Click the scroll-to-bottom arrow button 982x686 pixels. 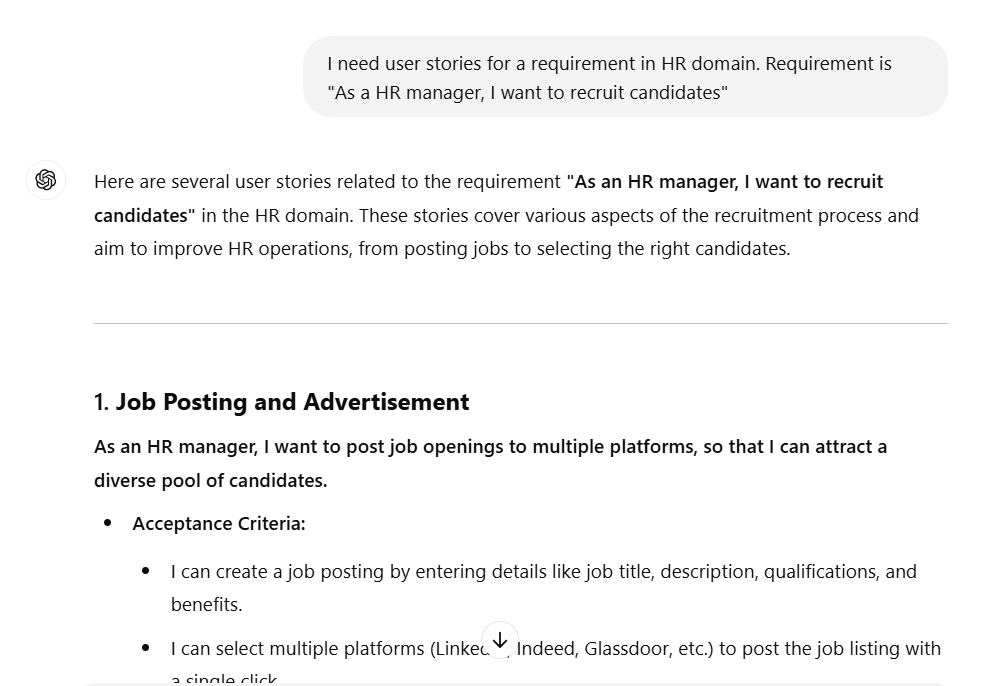tap(500, 640)
